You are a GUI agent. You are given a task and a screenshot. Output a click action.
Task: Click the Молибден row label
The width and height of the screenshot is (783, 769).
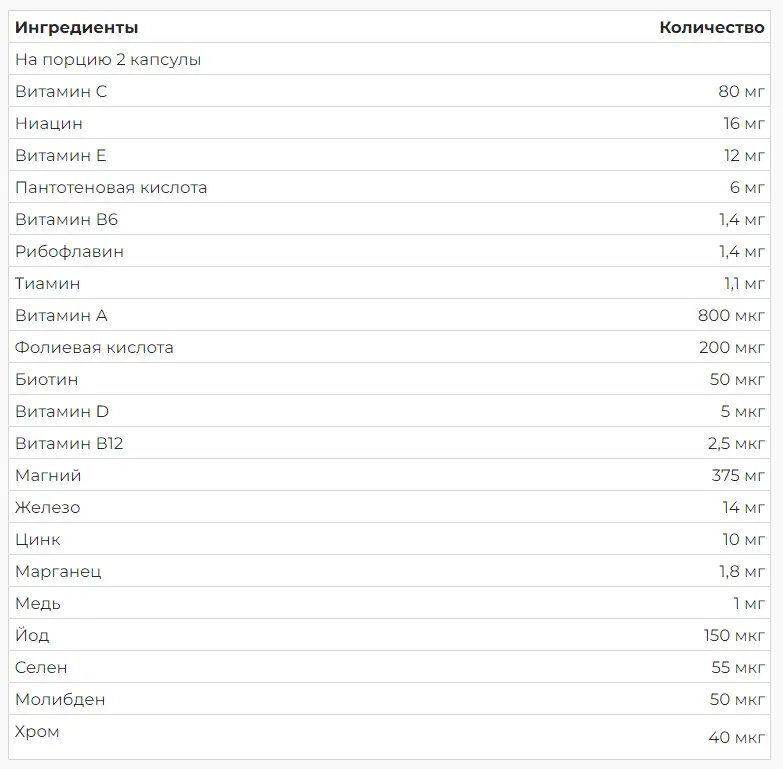click(60, 700)
